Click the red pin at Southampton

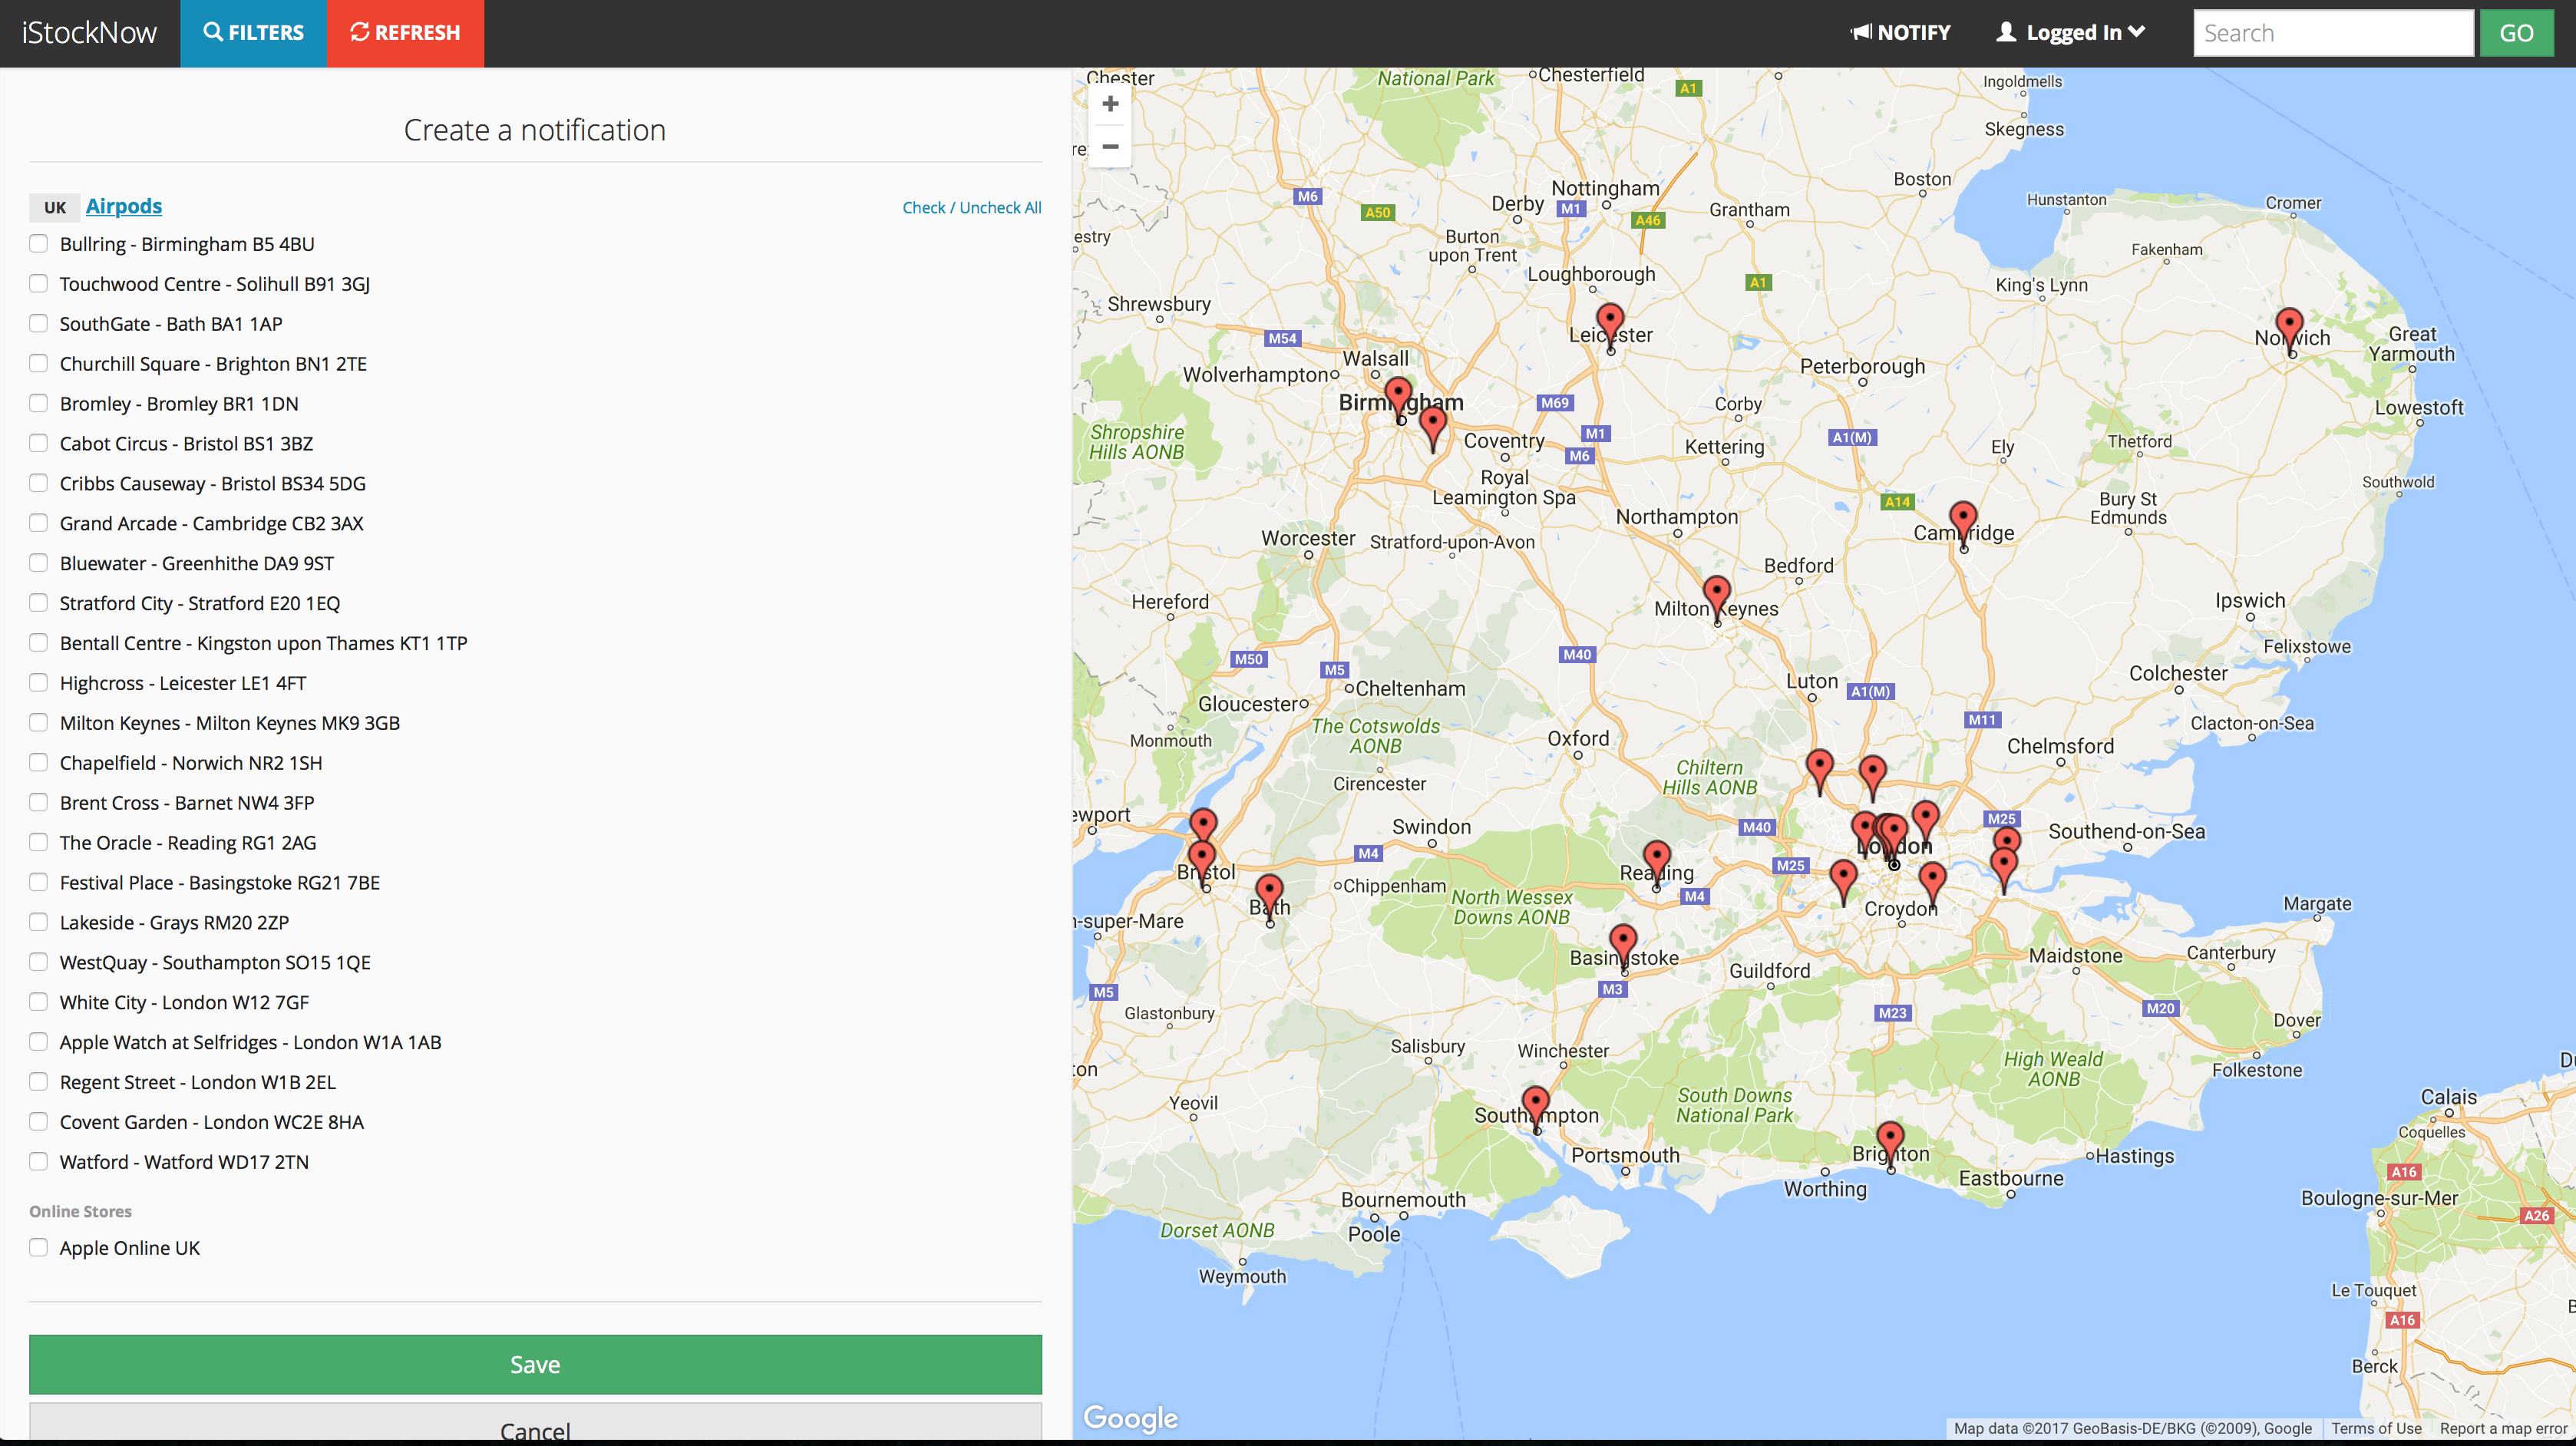point(1535,1104)
